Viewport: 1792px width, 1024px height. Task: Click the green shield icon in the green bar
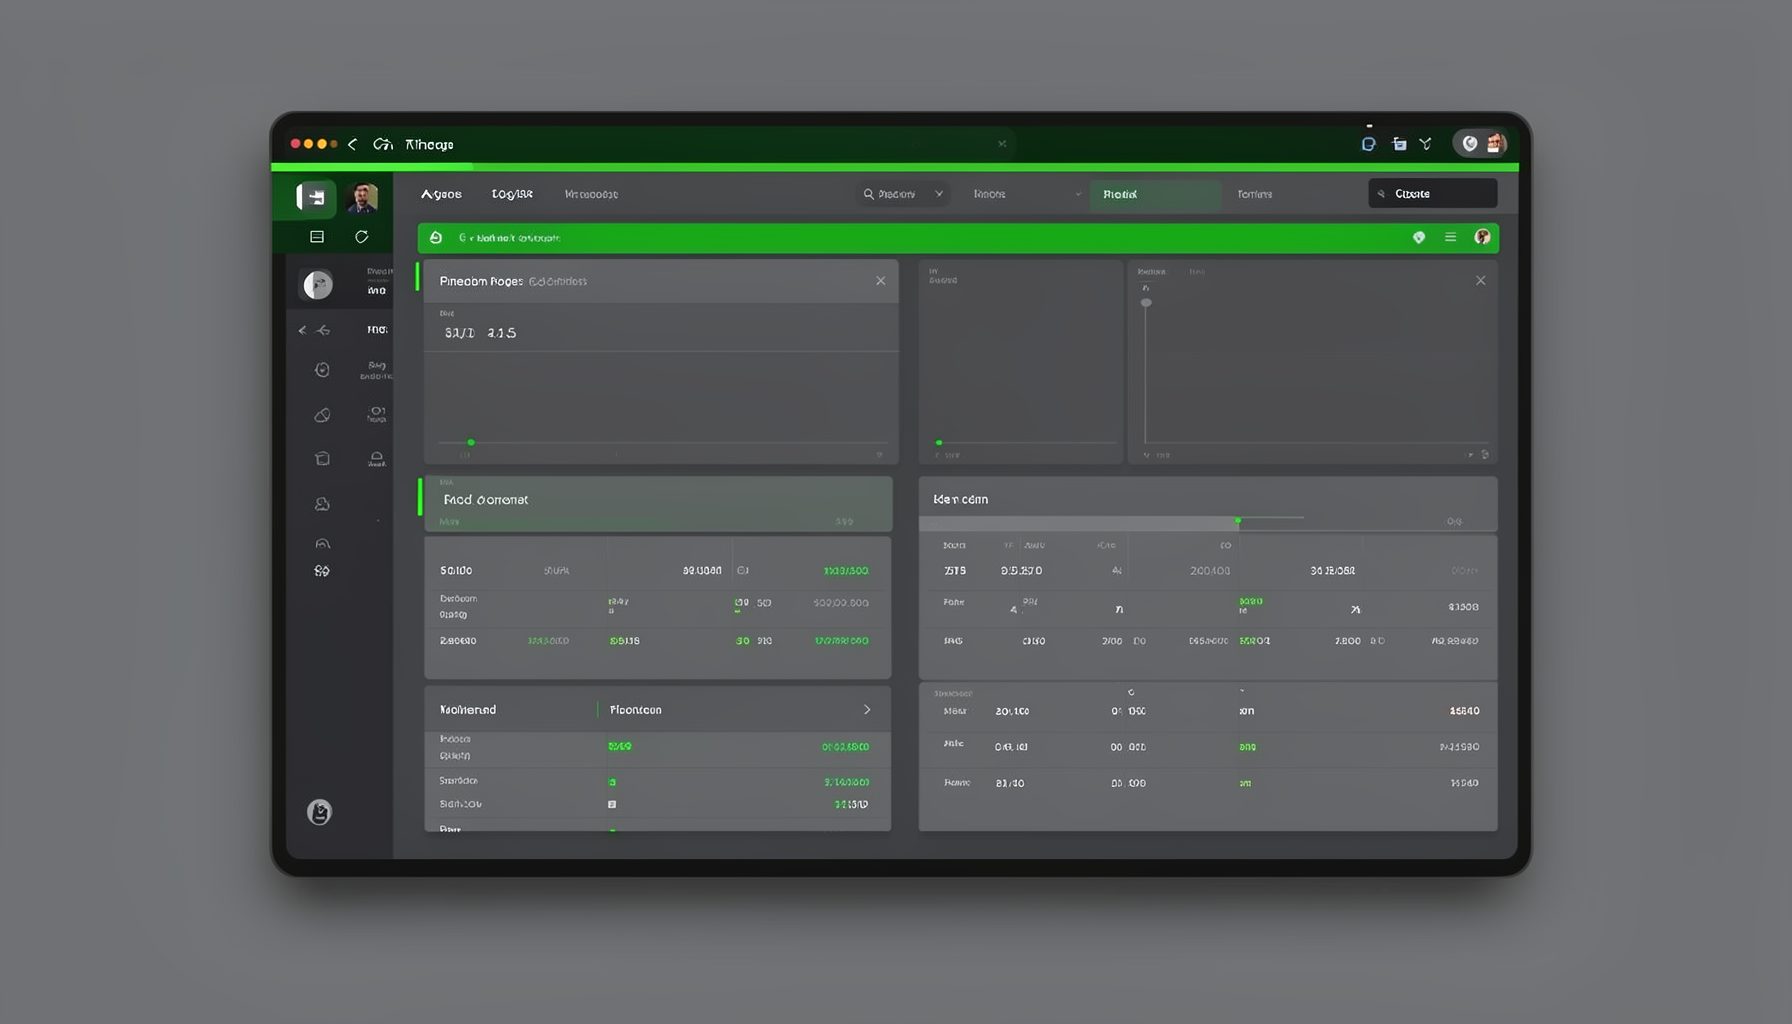(x=1418, y=237)
